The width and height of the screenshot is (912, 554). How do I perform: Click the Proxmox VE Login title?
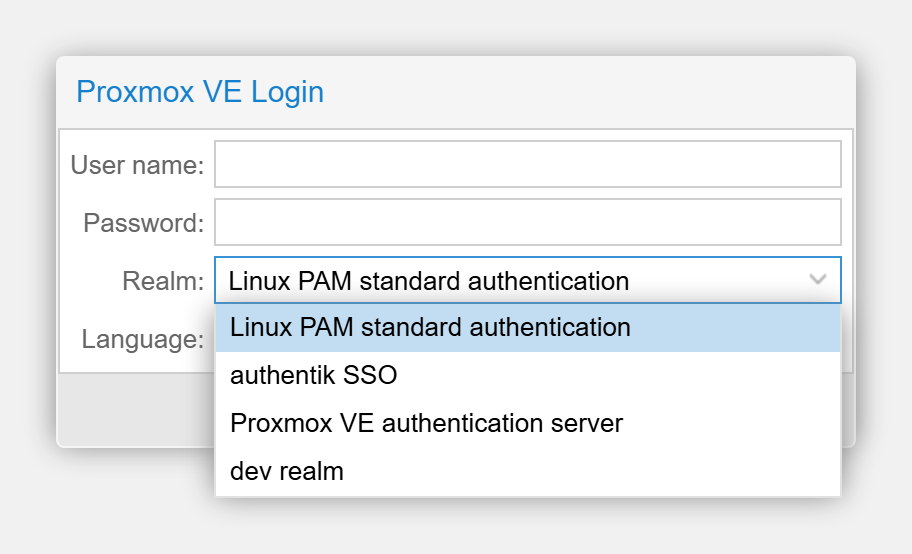point(200,92)
